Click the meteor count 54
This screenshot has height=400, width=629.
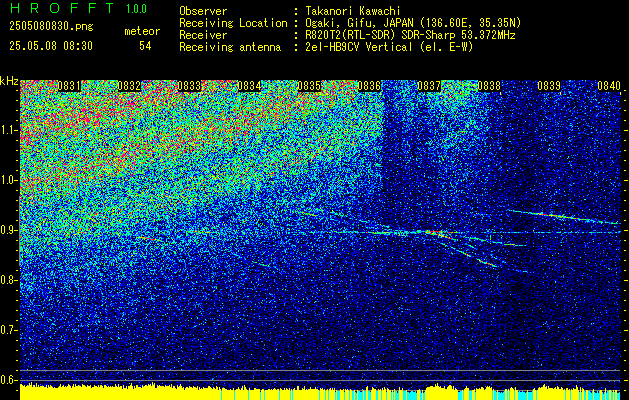click(145, 46)
